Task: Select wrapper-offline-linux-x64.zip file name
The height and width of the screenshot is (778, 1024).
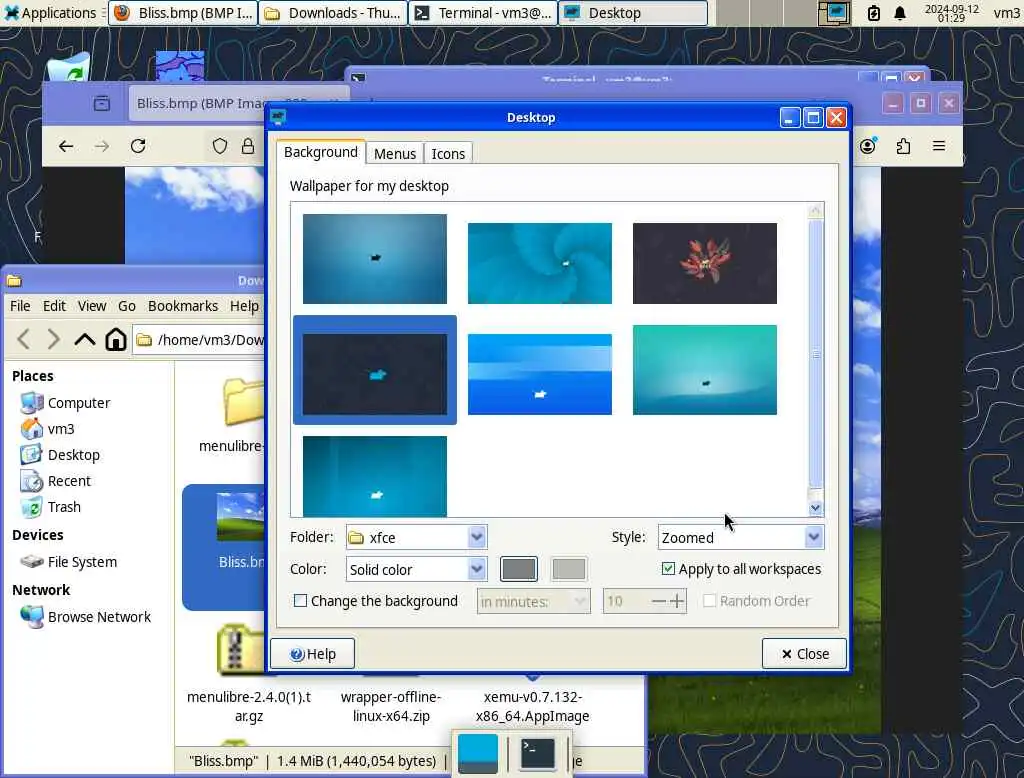Action: [x=391, y=706]
